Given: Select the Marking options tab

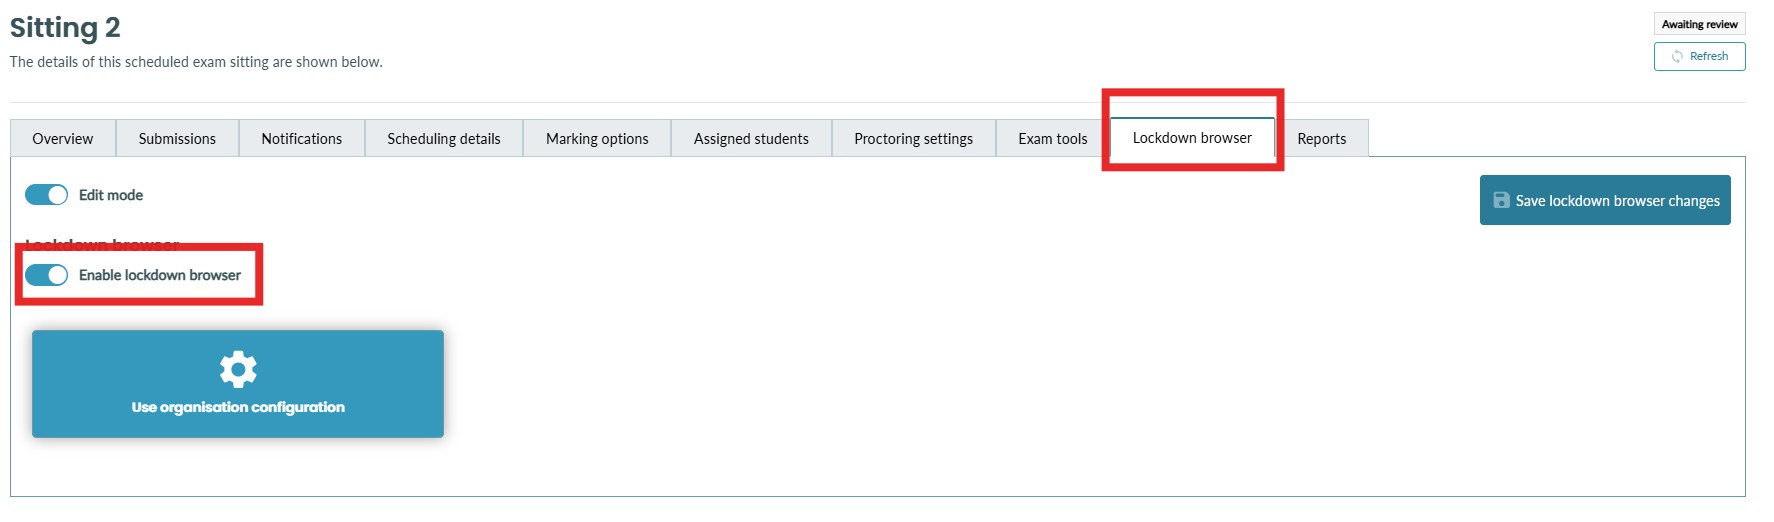Looking at the screenshot, I should click(597, 139).
